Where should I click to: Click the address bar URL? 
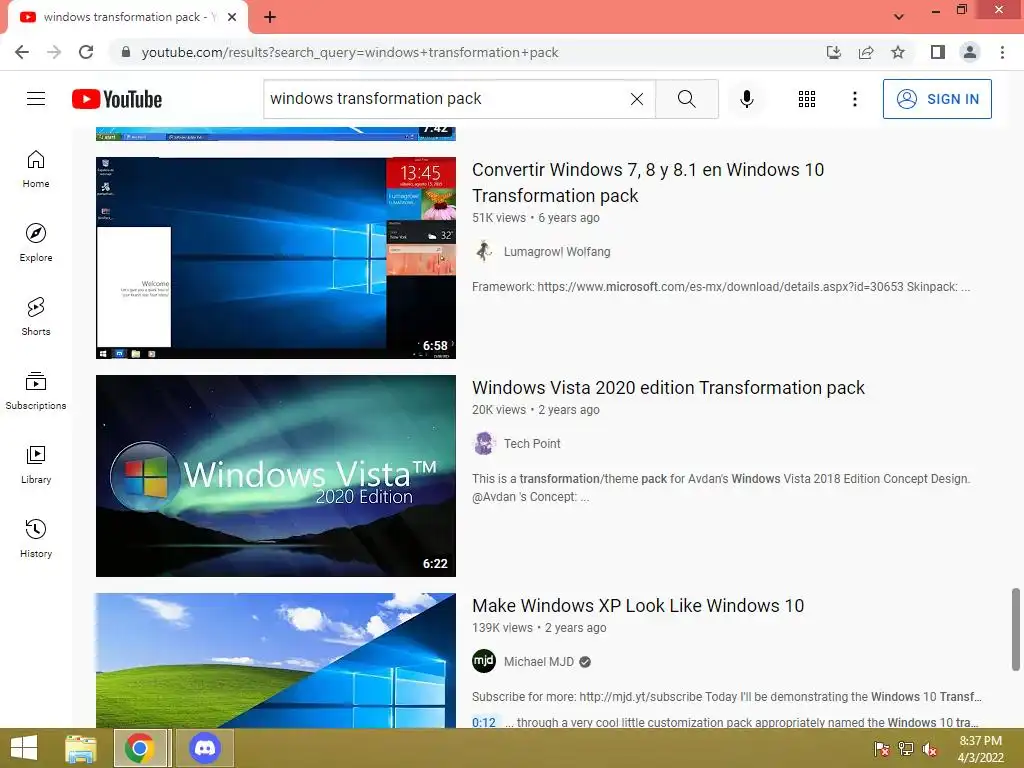point(349,52)
